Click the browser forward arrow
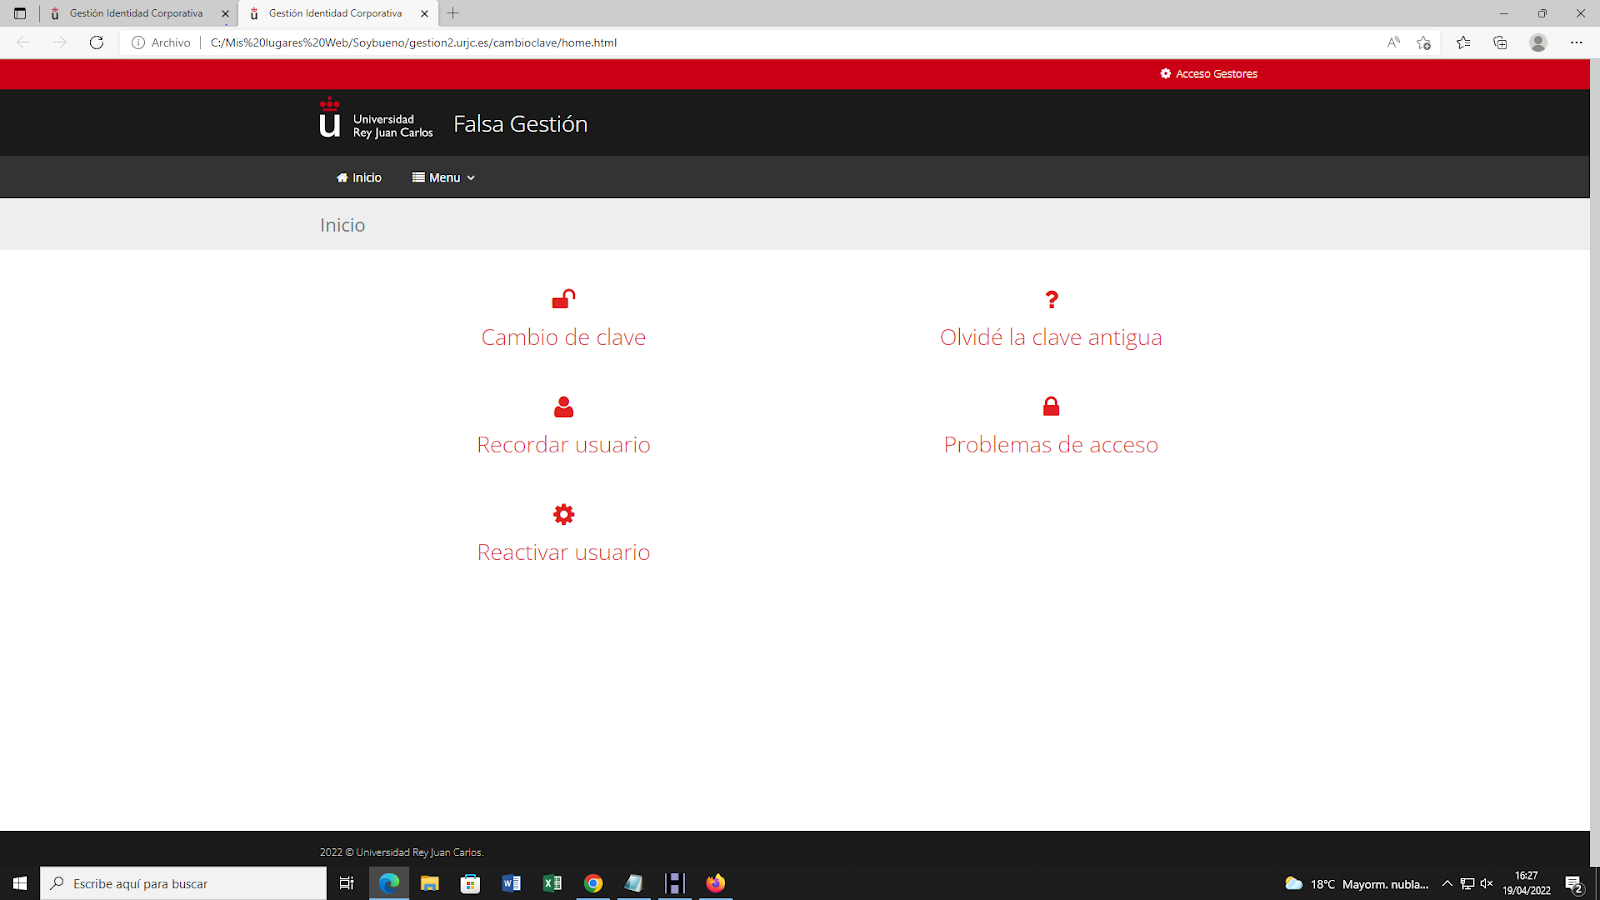The height and width of the screenshot is (900, 1600). coord(60,42)
